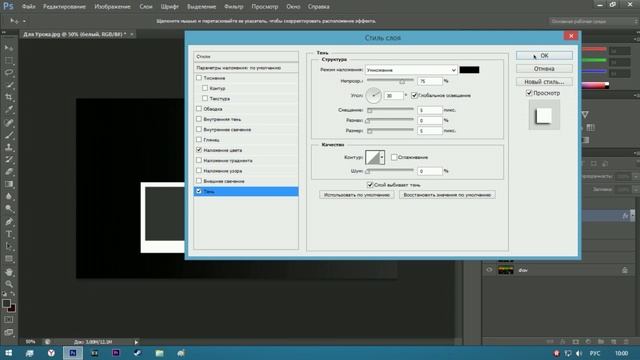Select the Rectangle shape tool
The image size is (640, 360).
coord(9,259)
